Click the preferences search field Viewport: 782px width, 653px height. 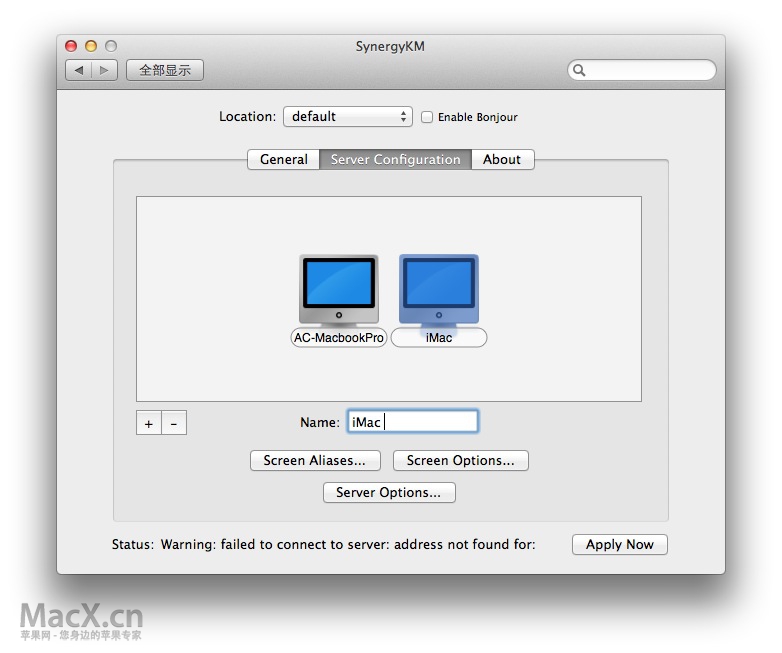642,70
